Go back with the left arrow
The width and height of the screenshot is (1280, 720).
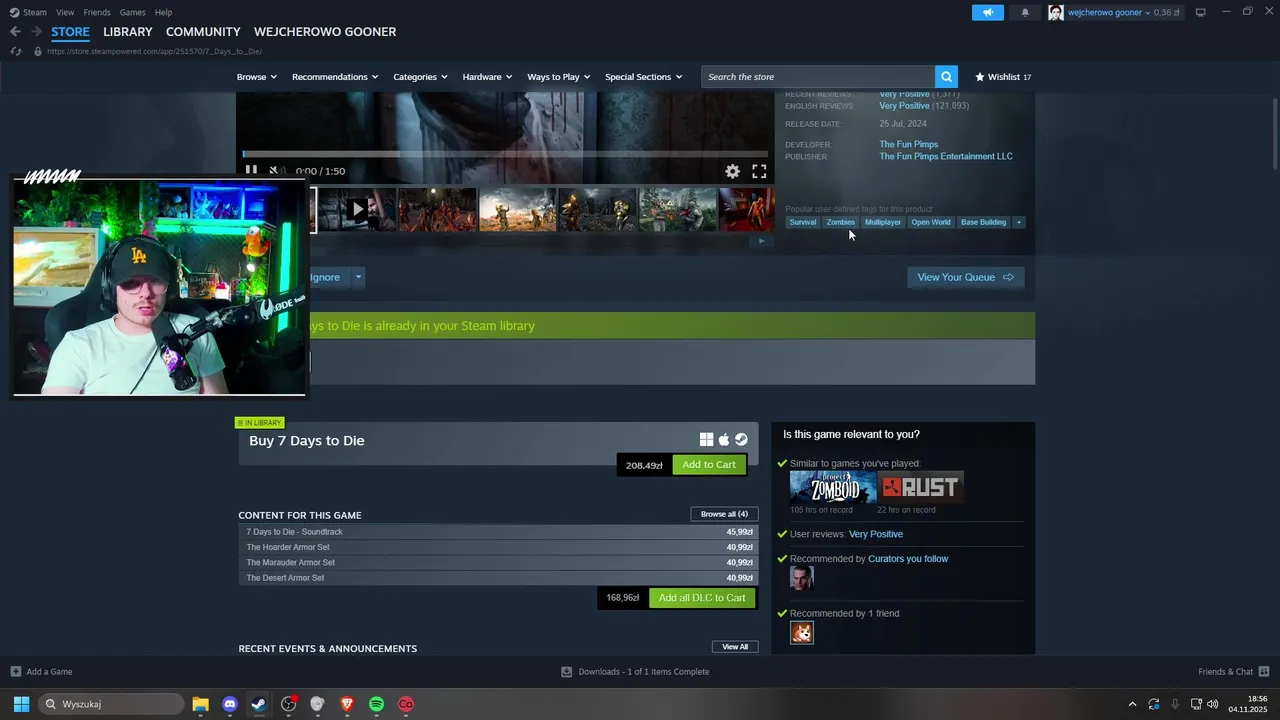[15, 32]
